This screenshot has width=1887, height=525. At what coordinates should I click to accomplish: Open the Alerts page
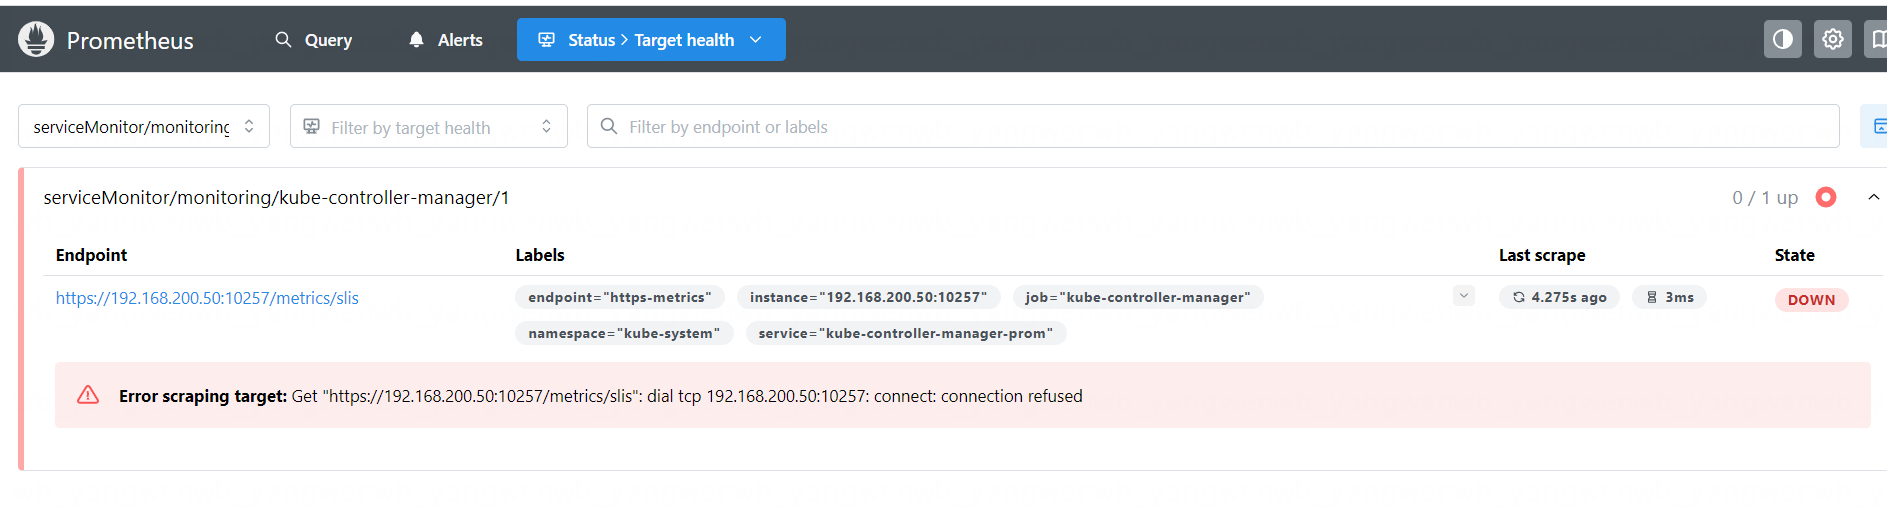click(x=446, y=40)
